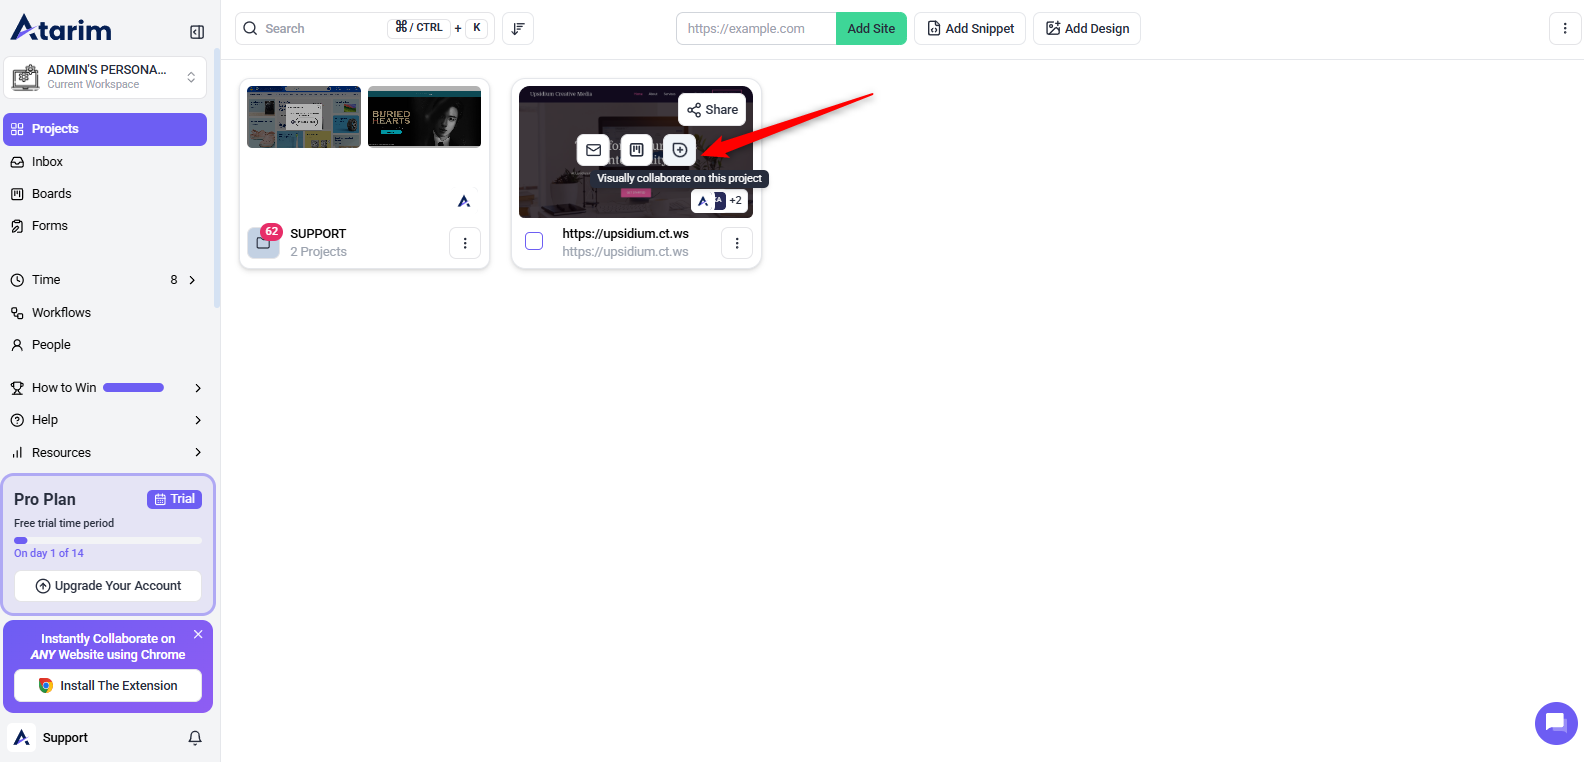Dismiss the Chrome extension promo banner
This screenshot has width=1584, height=762.
click(x=198, y=634)
